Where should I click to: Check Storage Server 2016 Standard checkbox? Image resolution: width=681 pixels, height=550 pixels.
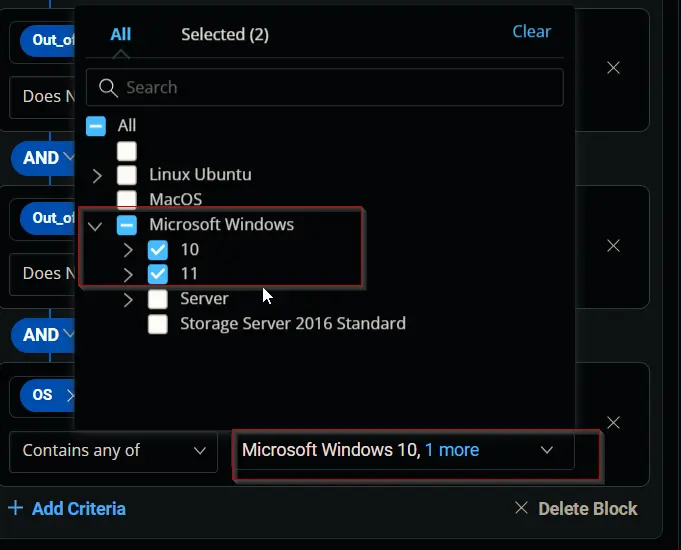pyautogui.click(x=158, y=324)
